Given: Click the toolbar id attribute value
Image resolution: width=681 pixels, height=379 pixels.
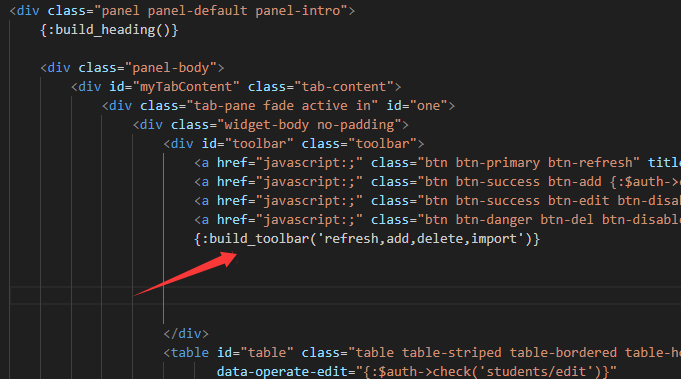Looking at the screenshot, I should click(259, 144).
